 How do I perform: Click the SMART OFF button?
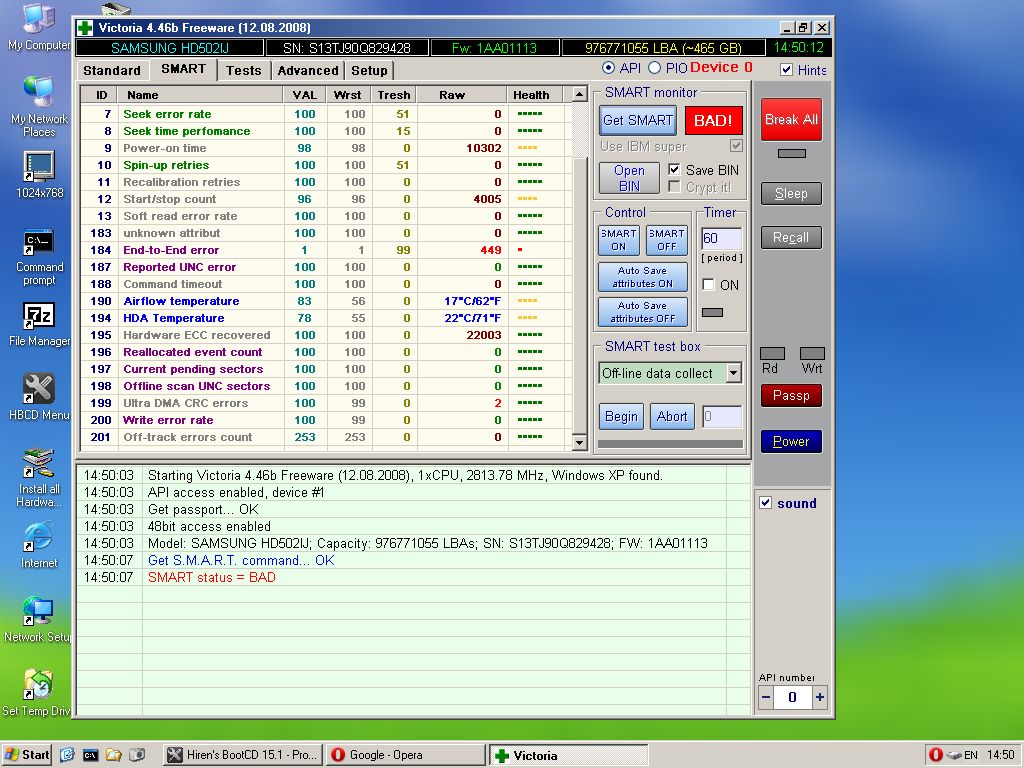point(667,240)
